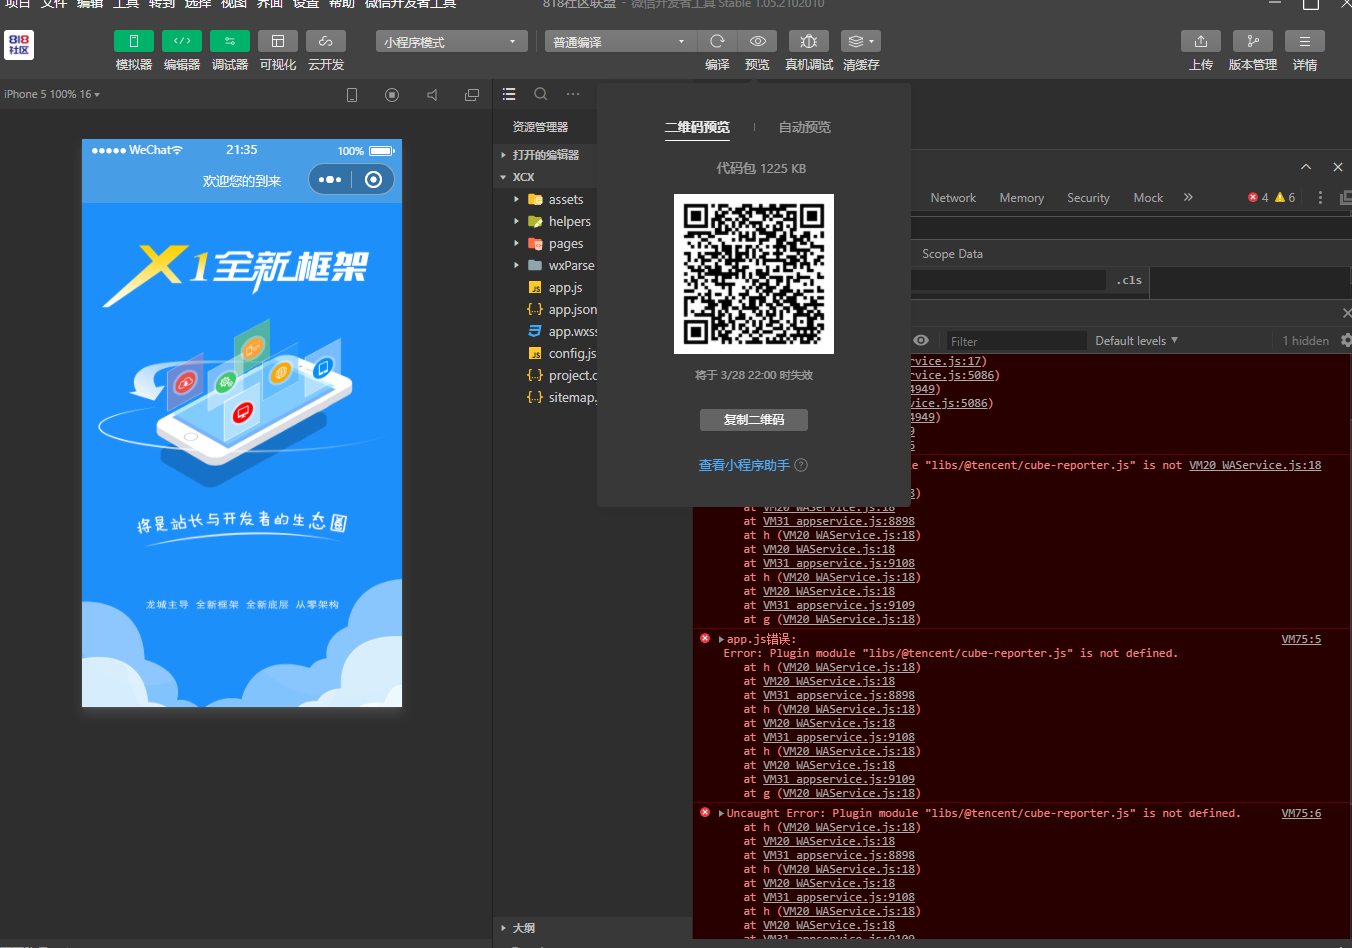Viewport: 1352px width, 948px height.
Task: Open the compile mode dropdown
Action: [x=620, y=42]
